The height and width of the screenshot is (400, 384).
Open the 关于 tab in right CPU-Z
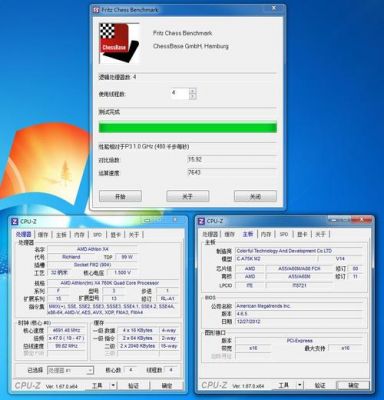[x=320, y=234]
